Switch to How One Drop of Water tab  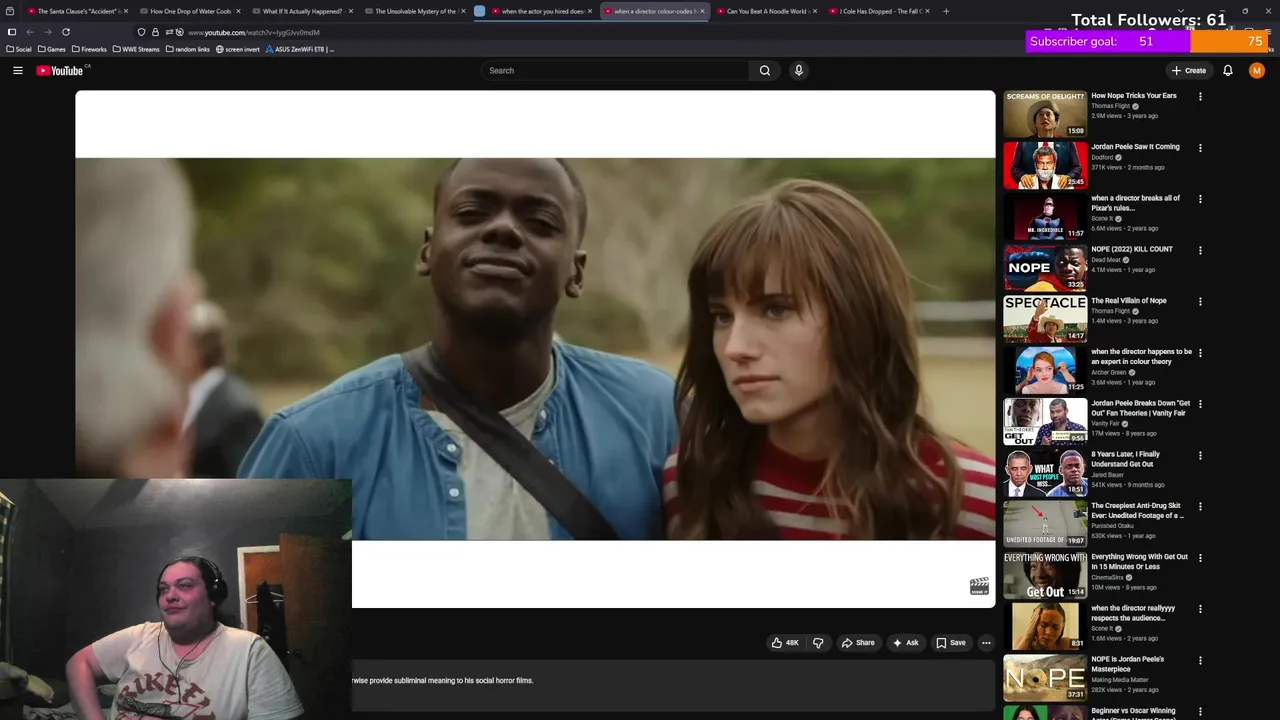[x=189, y=11]
